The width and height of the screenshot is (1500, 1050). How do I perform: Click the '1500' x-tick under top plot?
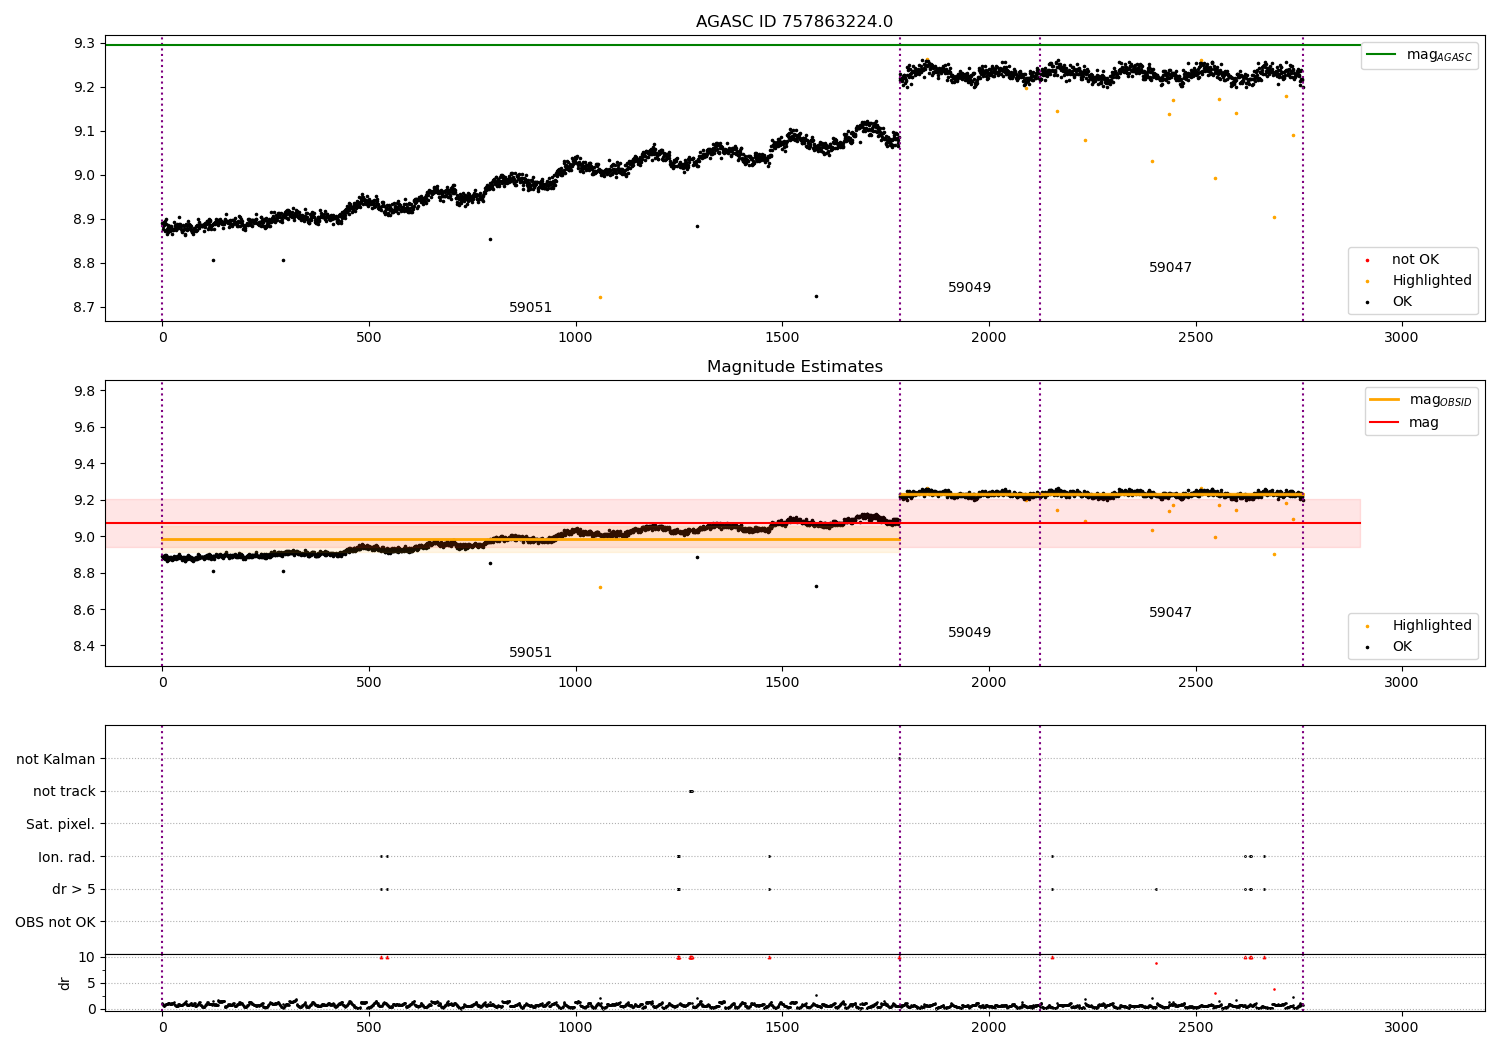[x=782, y=338]
